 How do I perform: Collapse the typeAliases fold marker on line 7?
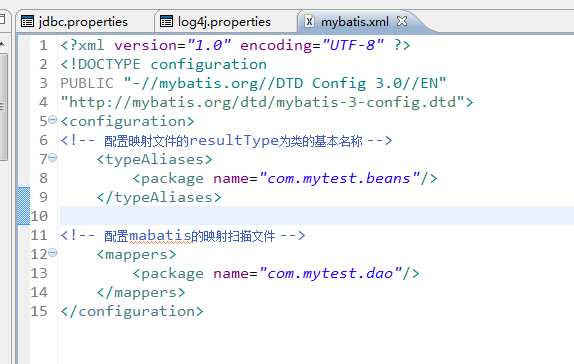(x=53, y=157)
